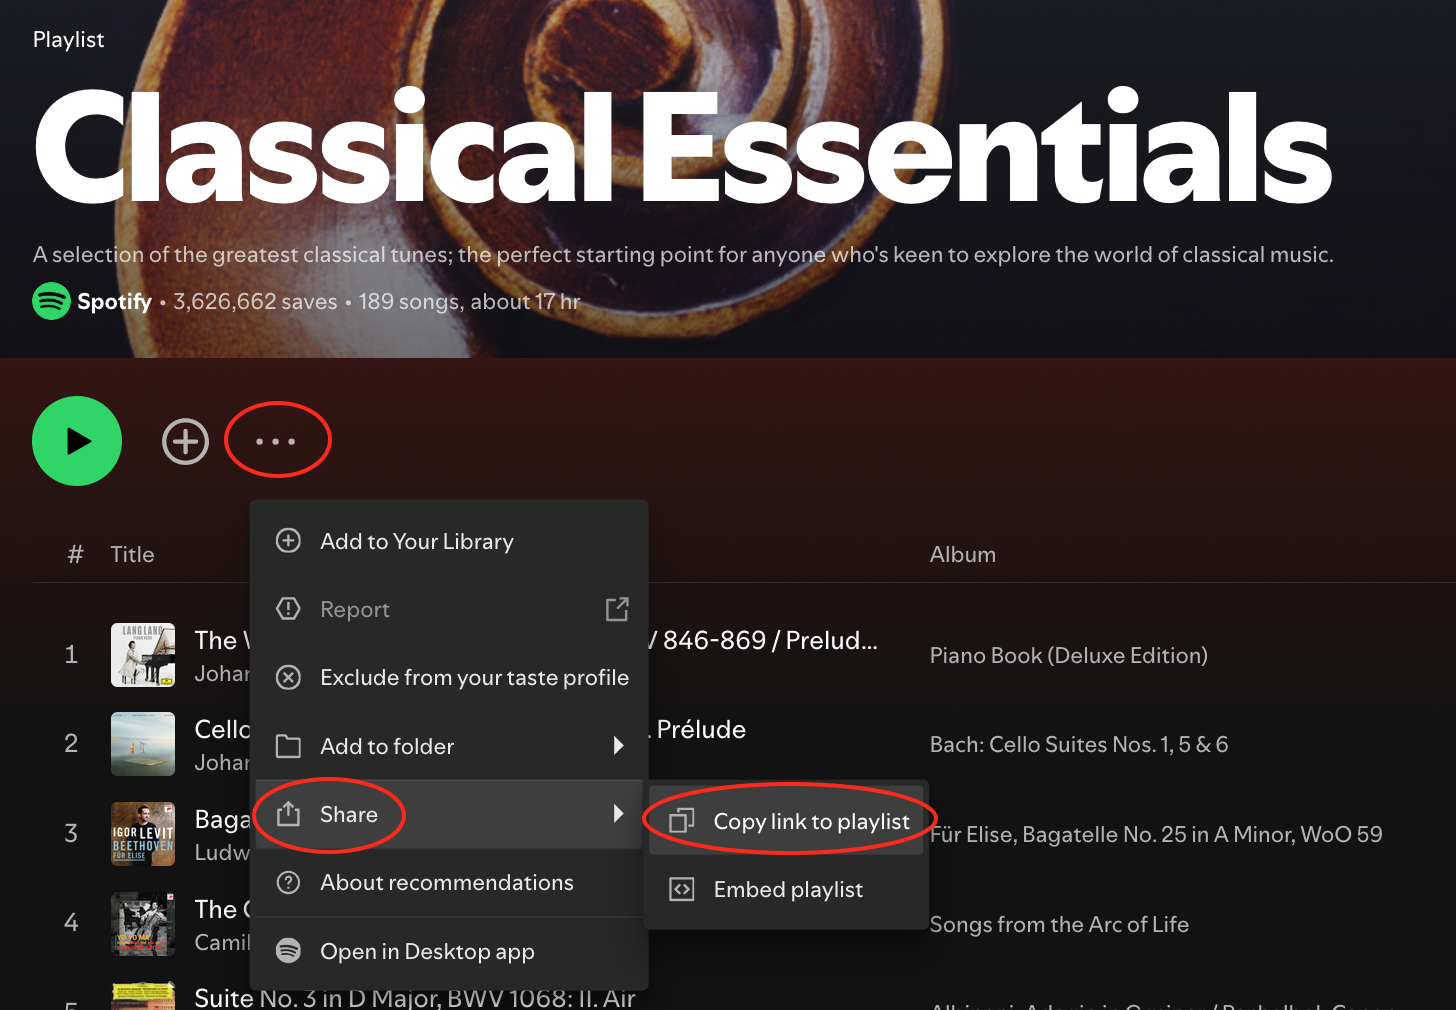The height and width of the screenshot is (1010, 1456).
Task: Open About recommendations entry
Action: 446,883
